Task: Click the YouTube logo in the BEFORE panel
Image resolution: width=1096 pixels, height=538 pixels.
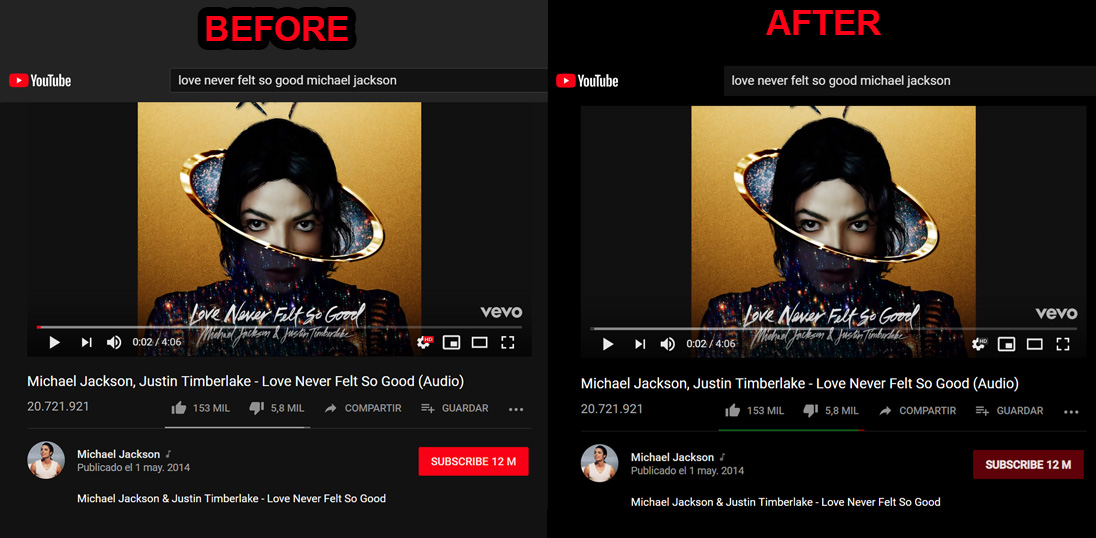Action: (40, 81)
